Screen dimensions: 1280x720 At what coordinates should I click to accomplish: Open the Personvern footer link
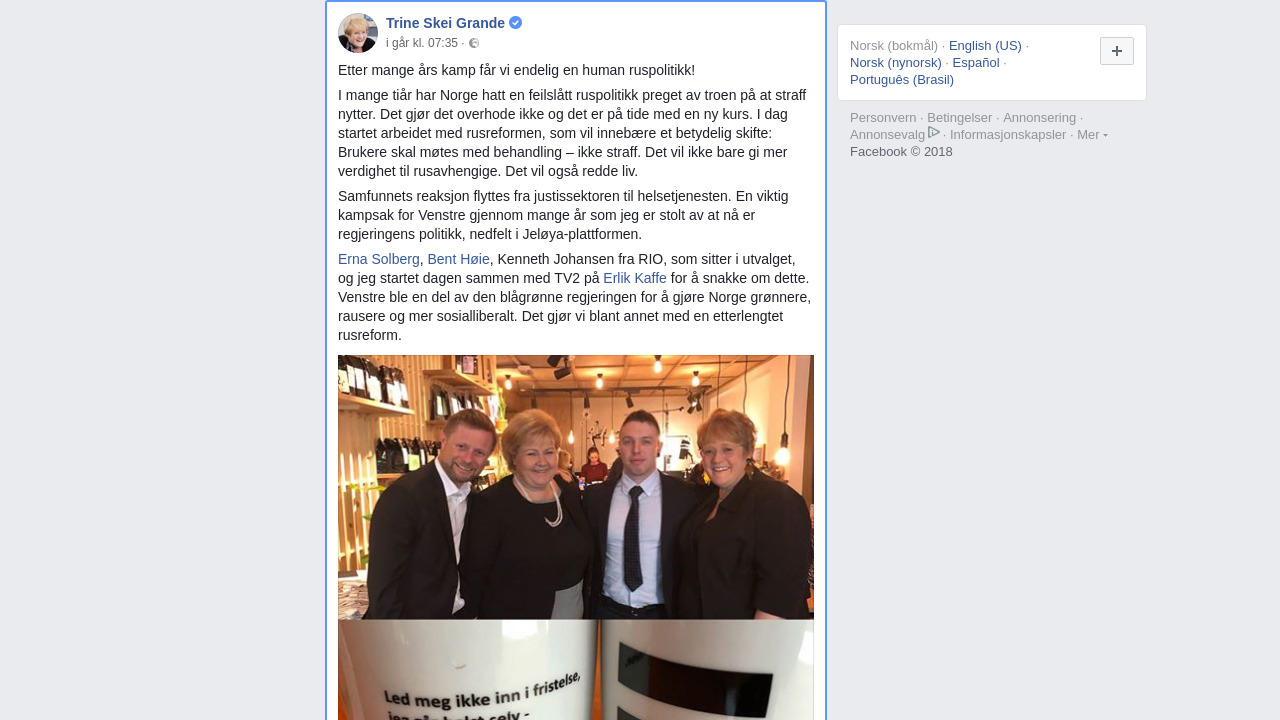click(883, 118)
